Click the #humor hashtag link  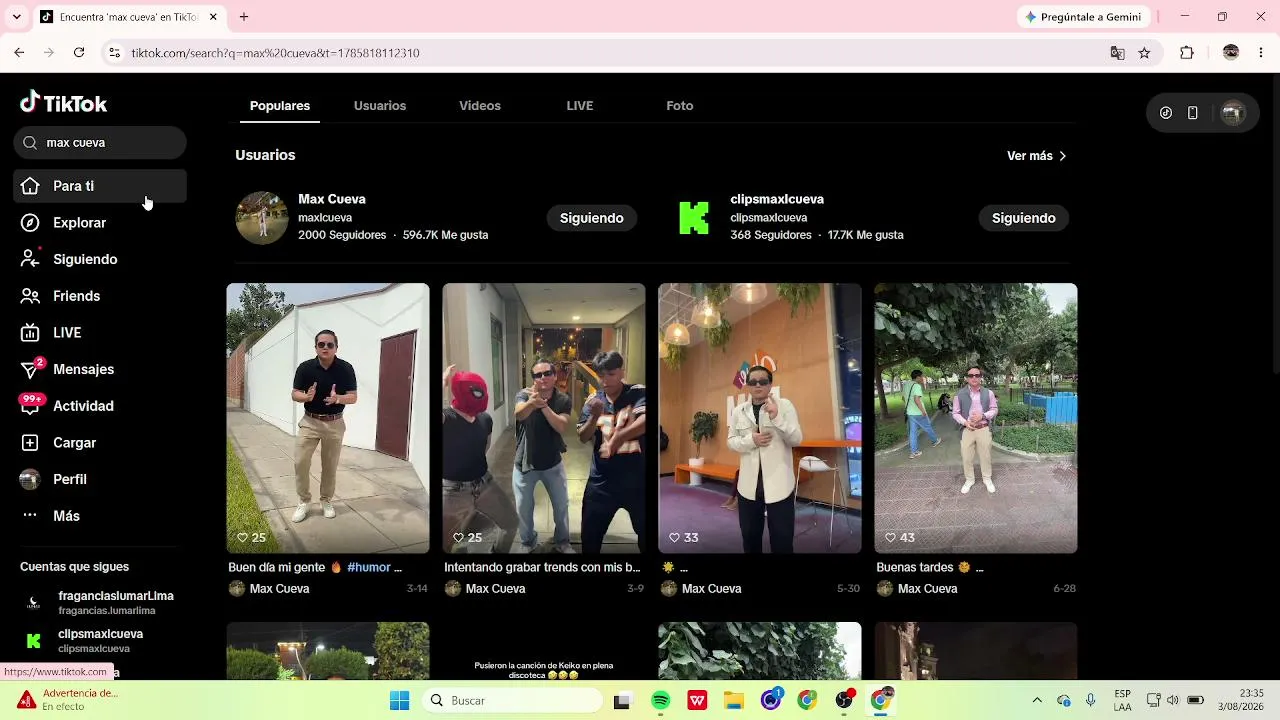click(369, 567)
